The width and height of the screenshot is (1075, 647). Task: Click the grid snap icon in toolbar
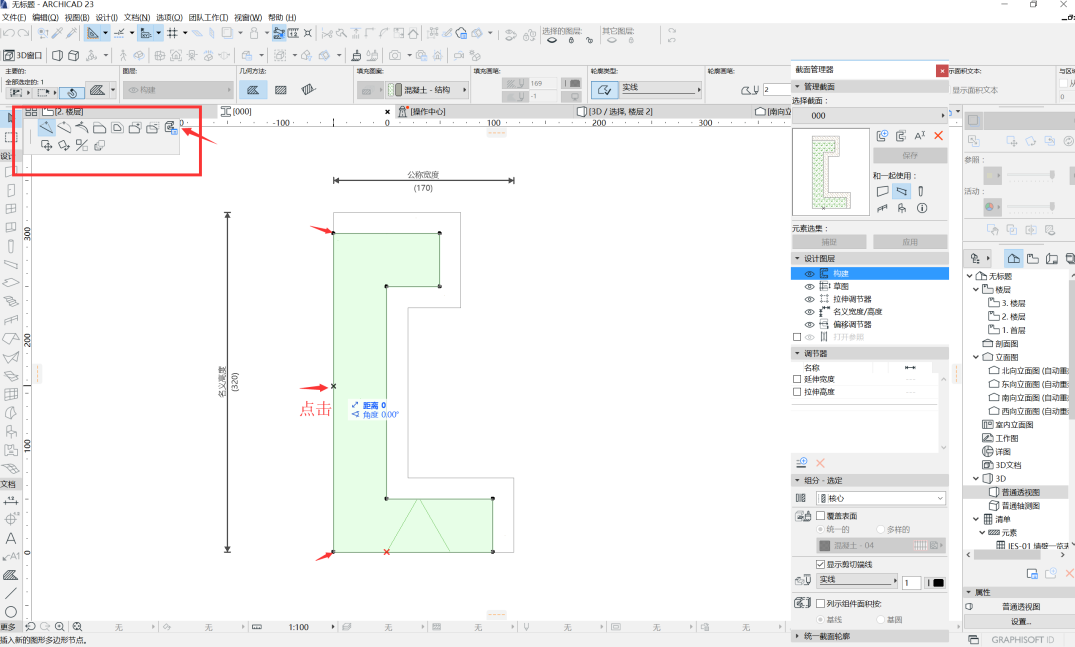point(173,33)
